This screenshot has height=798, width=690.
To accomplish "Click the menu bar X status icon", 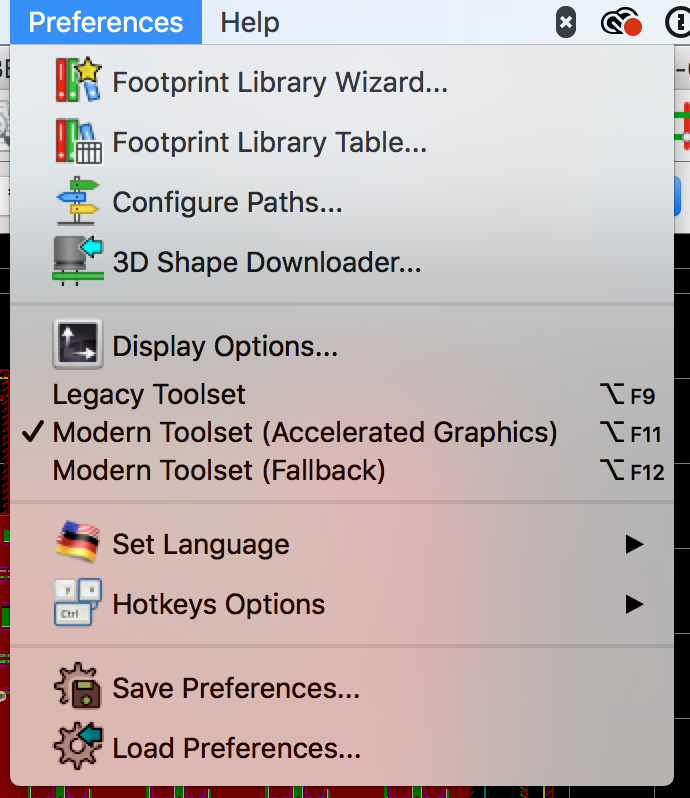I will point(566,22).
